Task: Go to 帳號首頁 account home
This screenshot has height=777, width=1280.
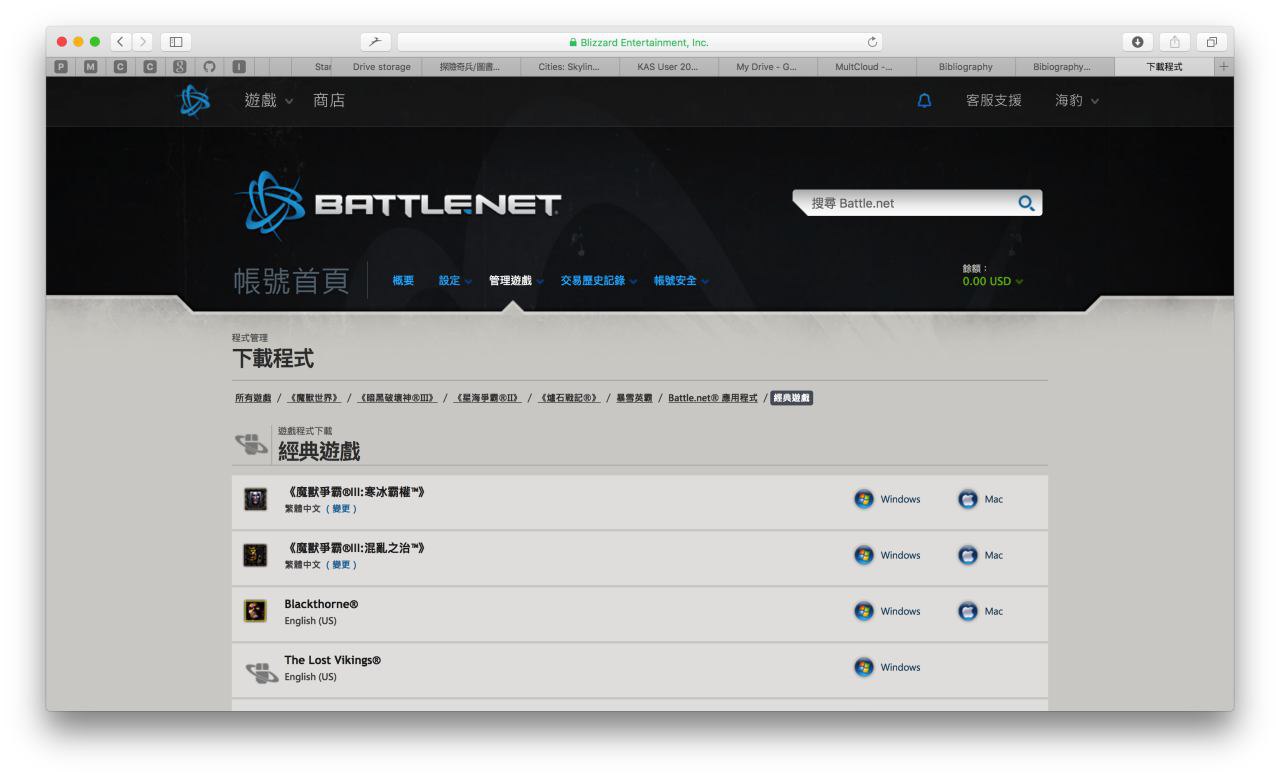Action: (292, 281)
